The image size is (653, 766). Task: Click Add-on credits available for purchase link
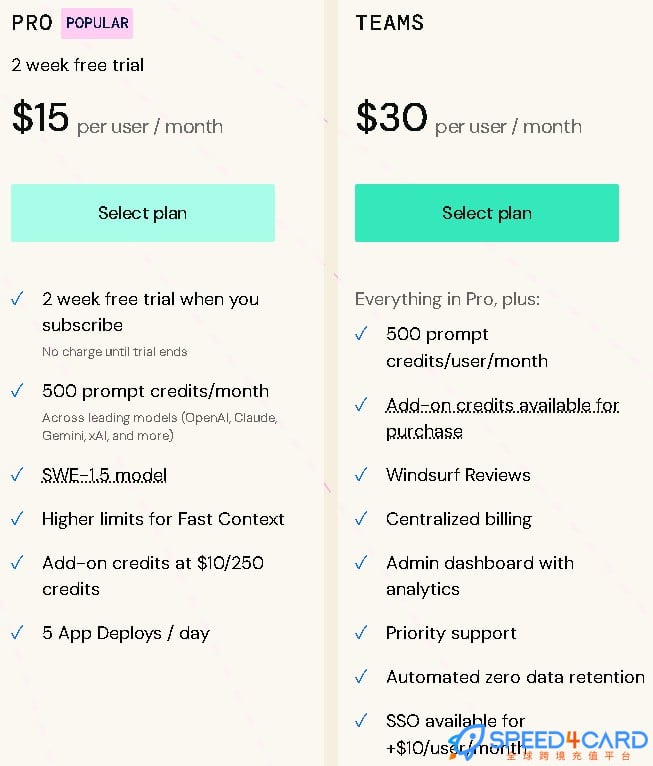(x=502, y=418)
